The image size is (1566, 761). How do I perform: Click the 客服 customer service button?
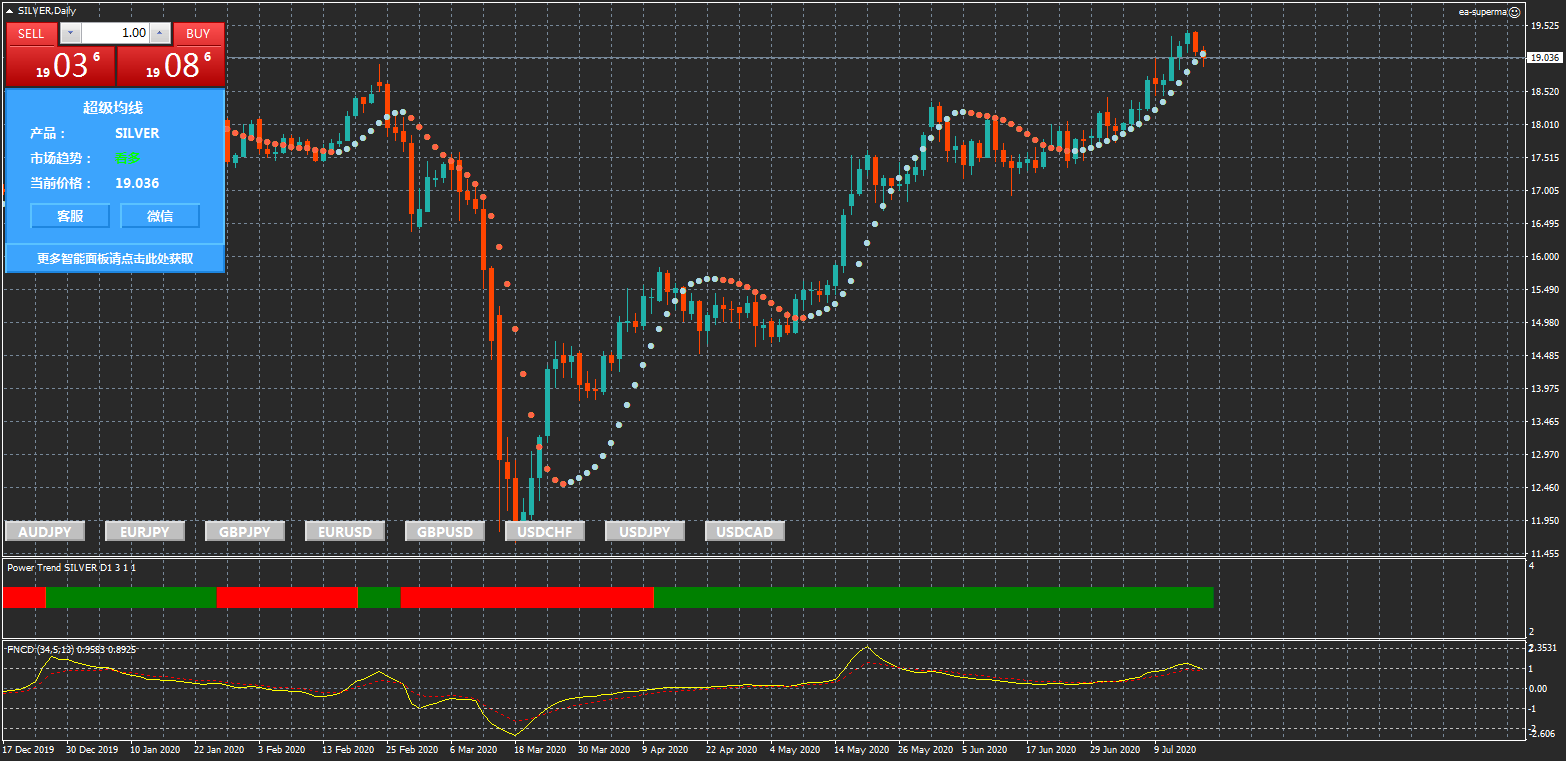70,216
